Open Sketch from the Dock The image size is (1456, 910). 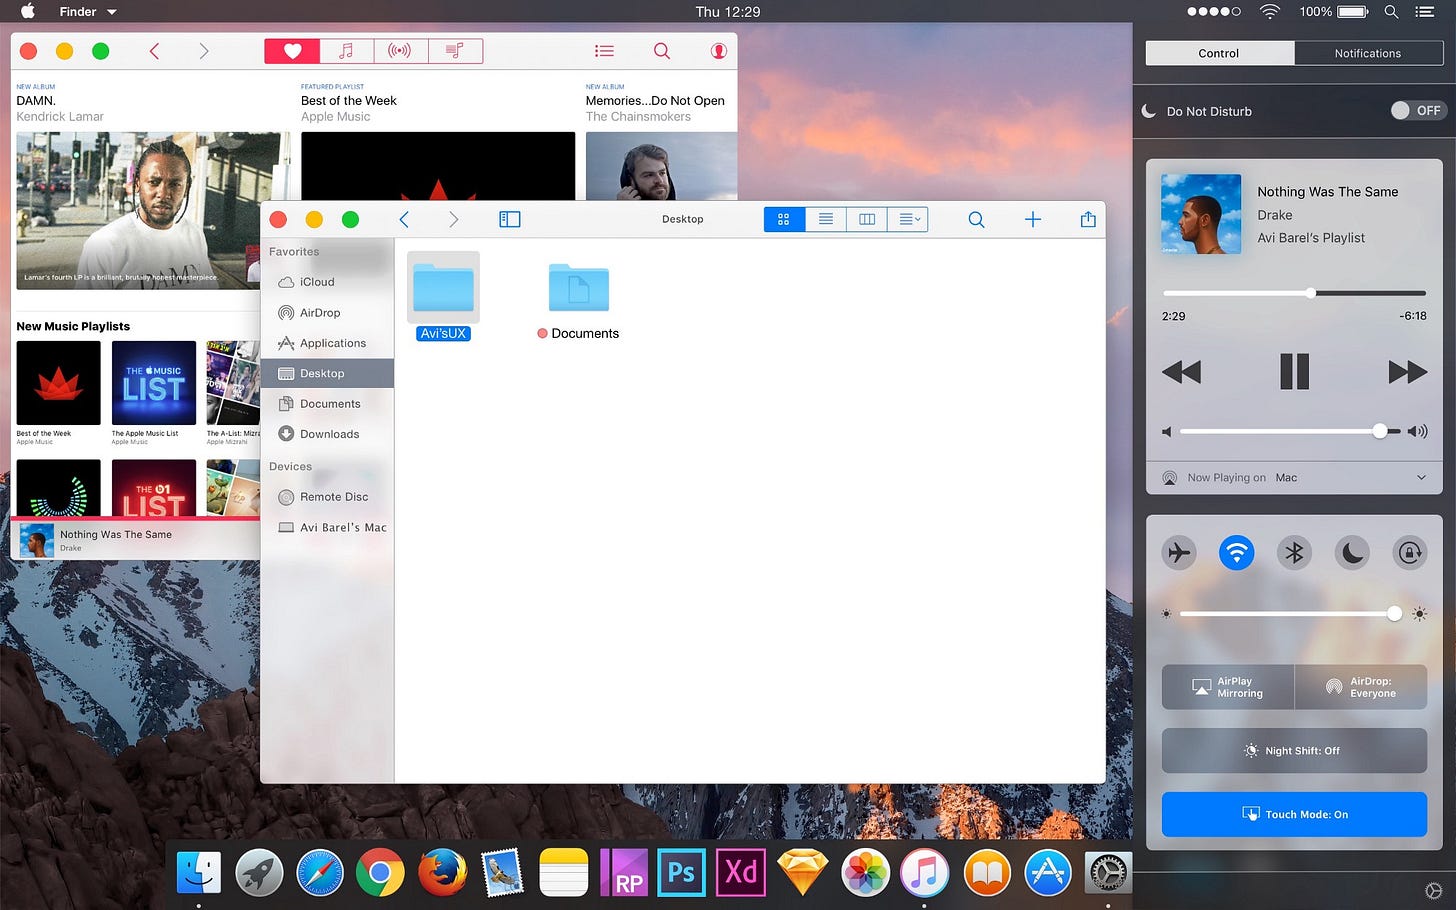click(803, 874)
